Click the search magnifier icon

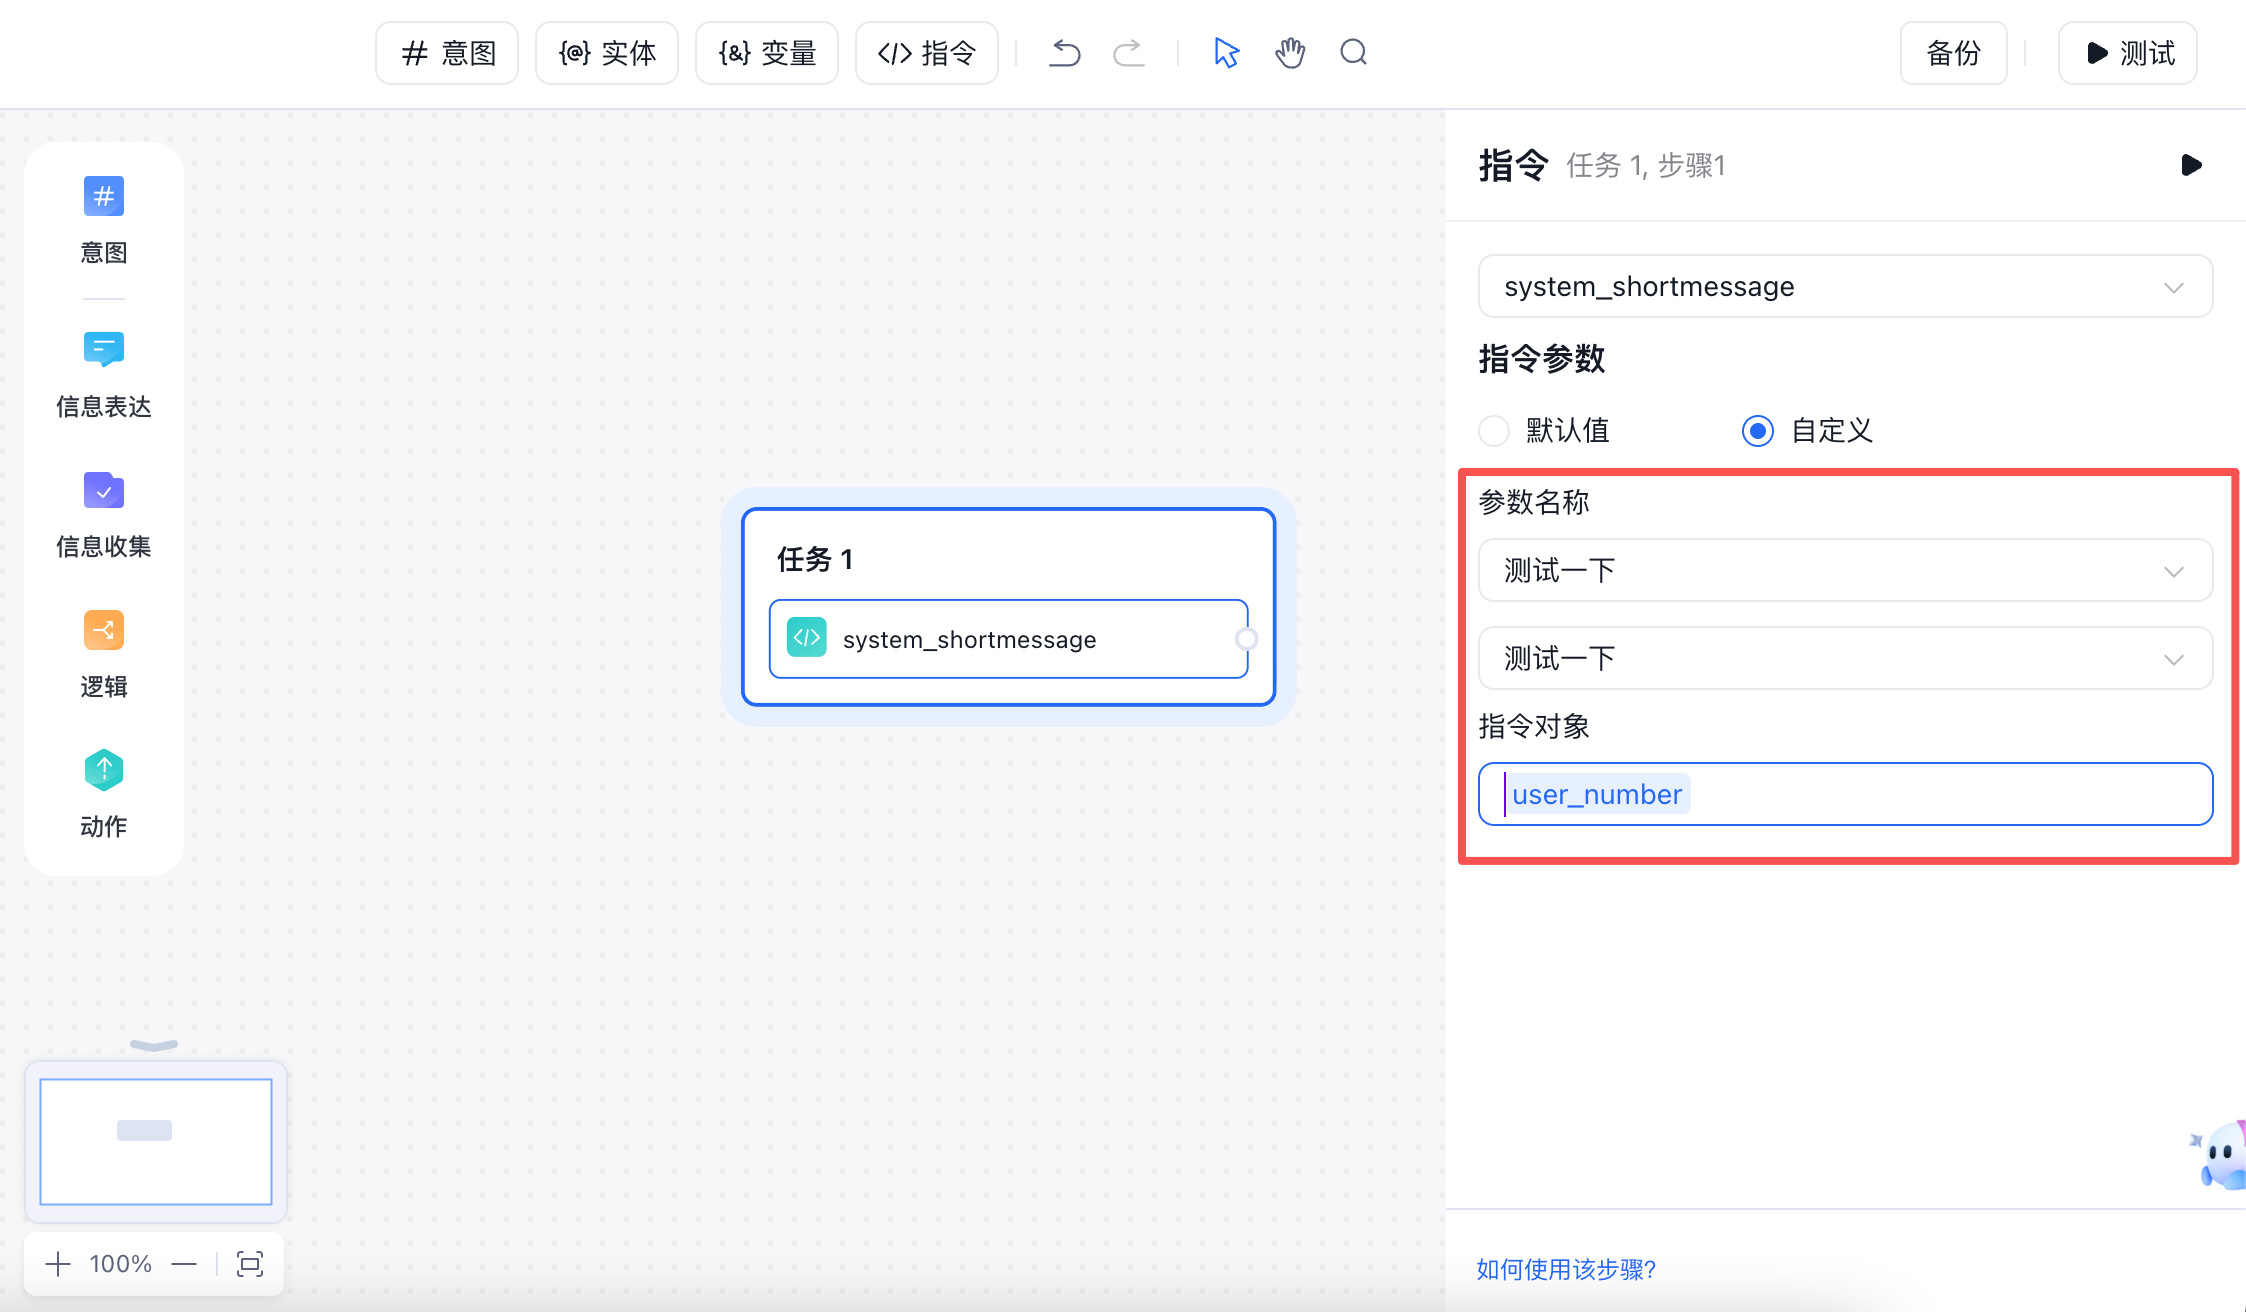point(1354,53)
